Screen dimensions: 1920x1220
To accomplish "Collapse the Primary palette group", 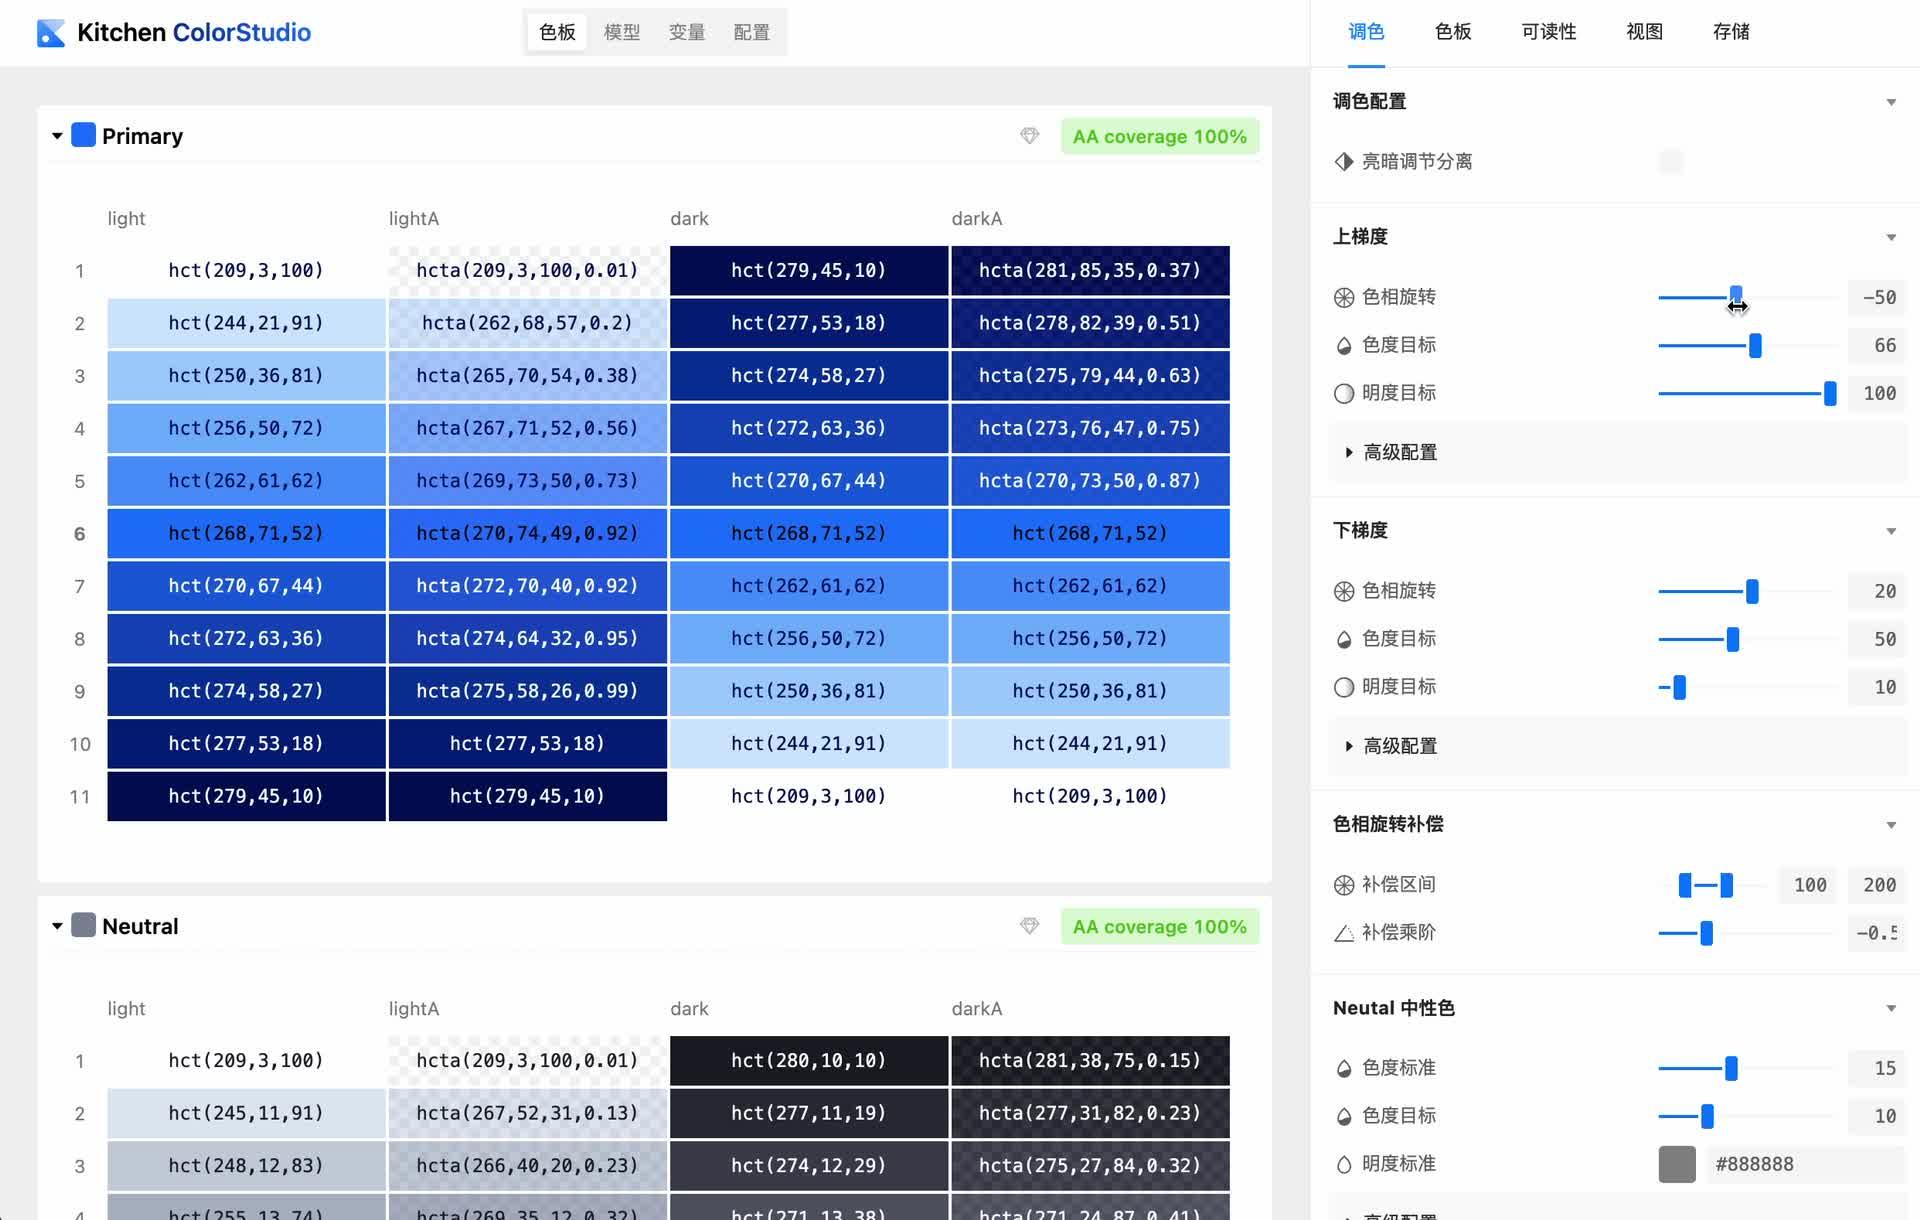I will point(57,136).
